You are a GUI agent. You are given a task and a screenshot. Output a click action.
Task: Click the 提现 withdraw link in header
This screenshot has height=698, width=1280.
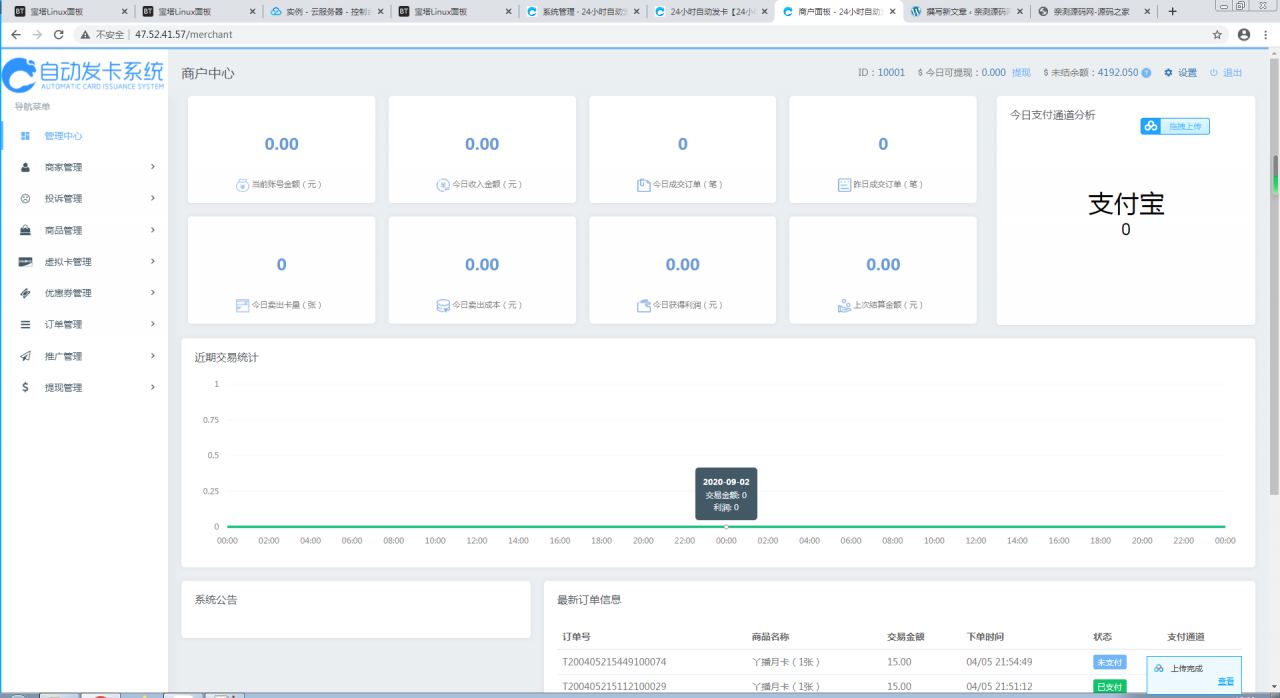coord(1021,73)
